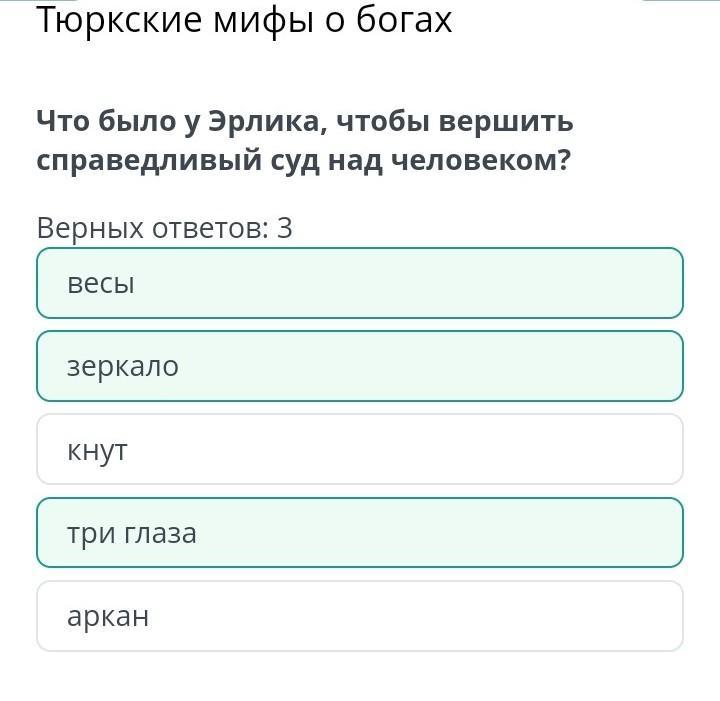Click the highlighted 'три глаза' answer box
This screenshot has height=701, width=720.
(360, 533)
